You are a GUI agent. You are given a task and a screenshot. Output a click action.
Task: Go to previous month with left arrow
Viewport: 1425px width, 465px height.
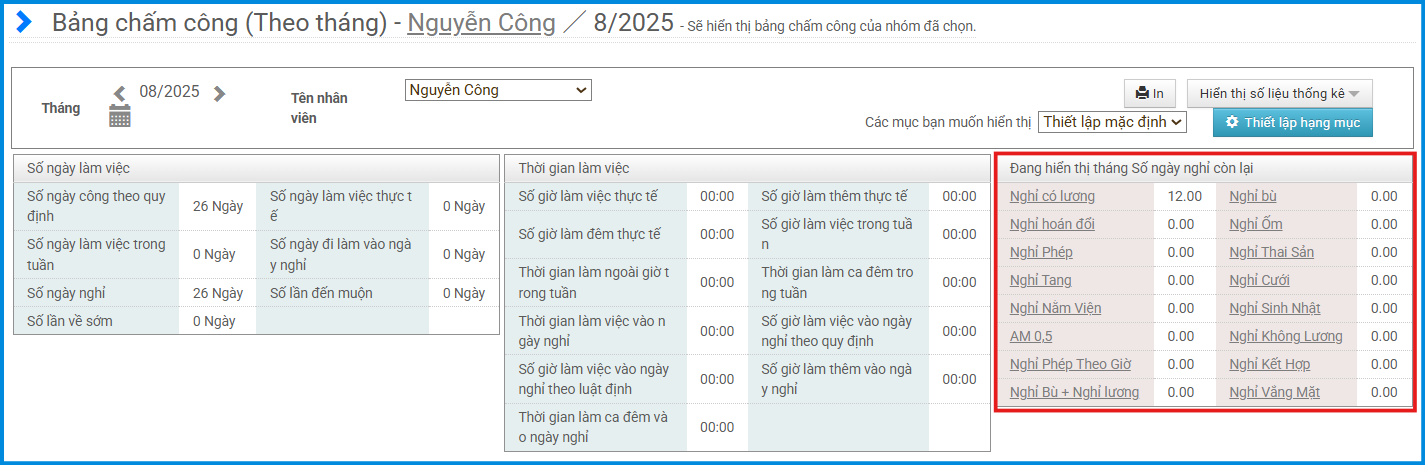click(120, 94)
